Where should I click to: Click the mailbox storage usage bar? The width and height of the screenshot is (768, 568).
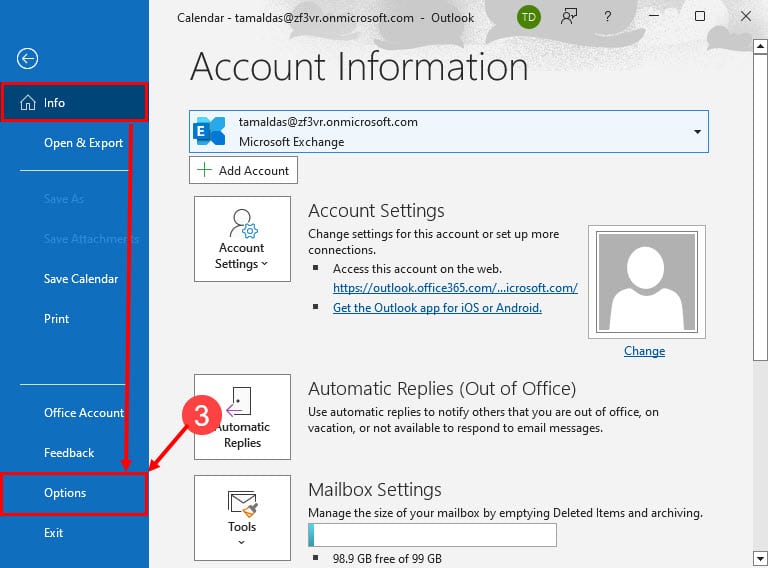click(432, 535)
